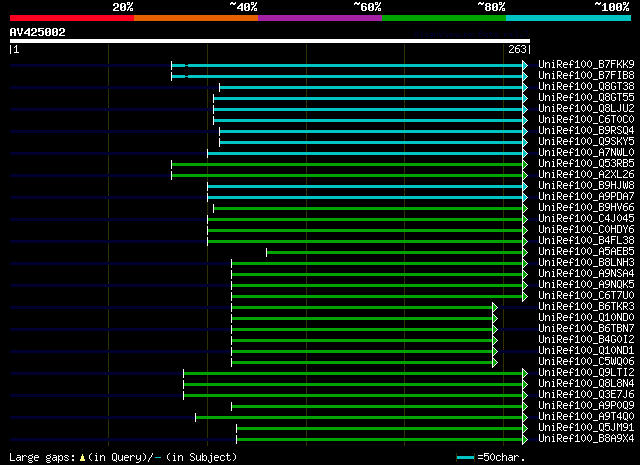Image resolution: width=640 pixels, height=465 pixels.
Task: Click the cyan alignment bar for B7FKK9
Action: [347, 65]
